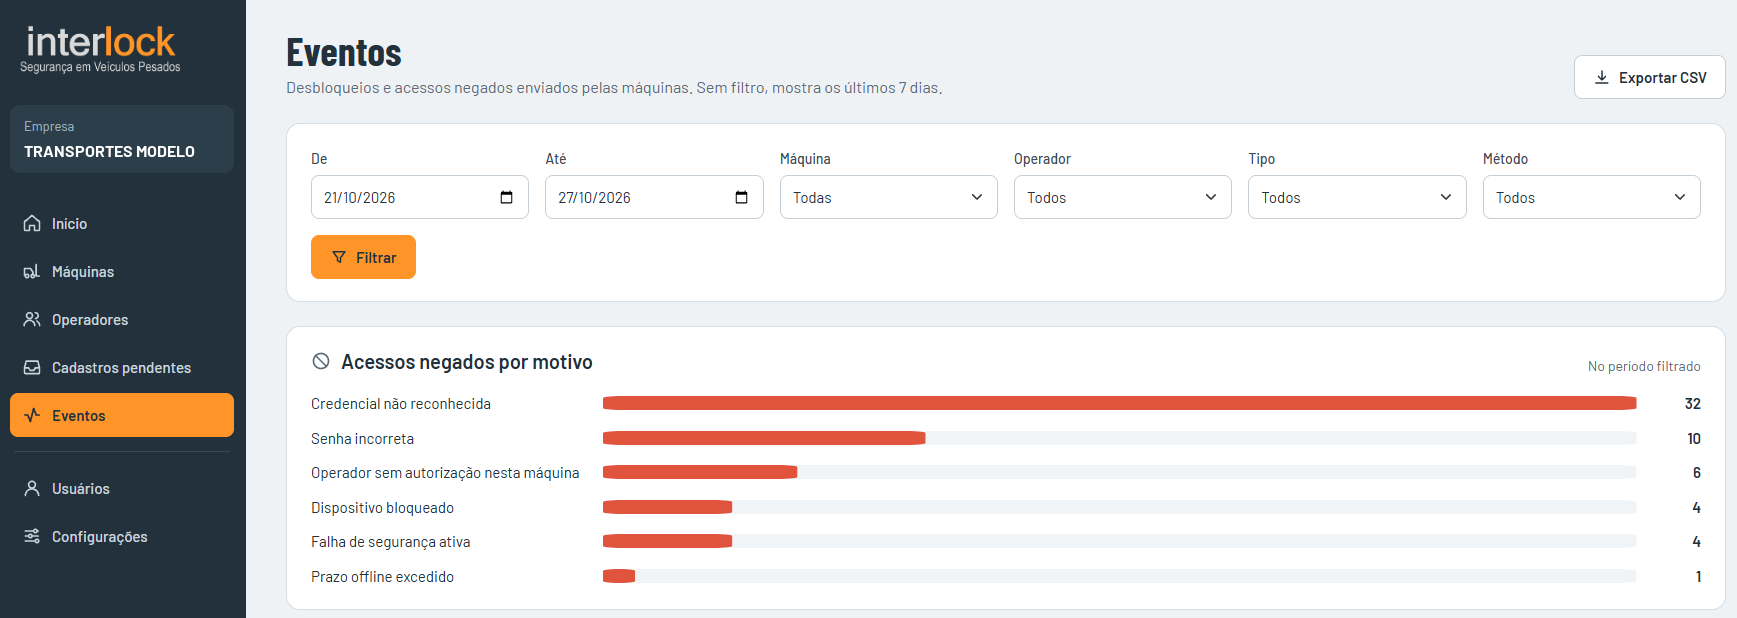This screenshot has height=618, width=1737.
Task: Click the count 32 for Credencial não reconhecida
Action: (x=1692, y=403)
